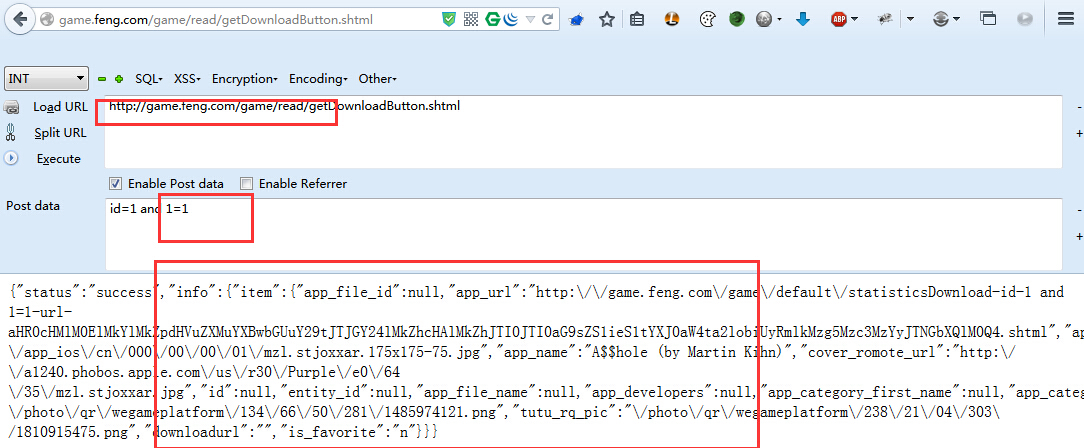Screen dimensions: 1084x448
Task: Open the XSS menu in HackBar
Action: (x=187, y=79)
